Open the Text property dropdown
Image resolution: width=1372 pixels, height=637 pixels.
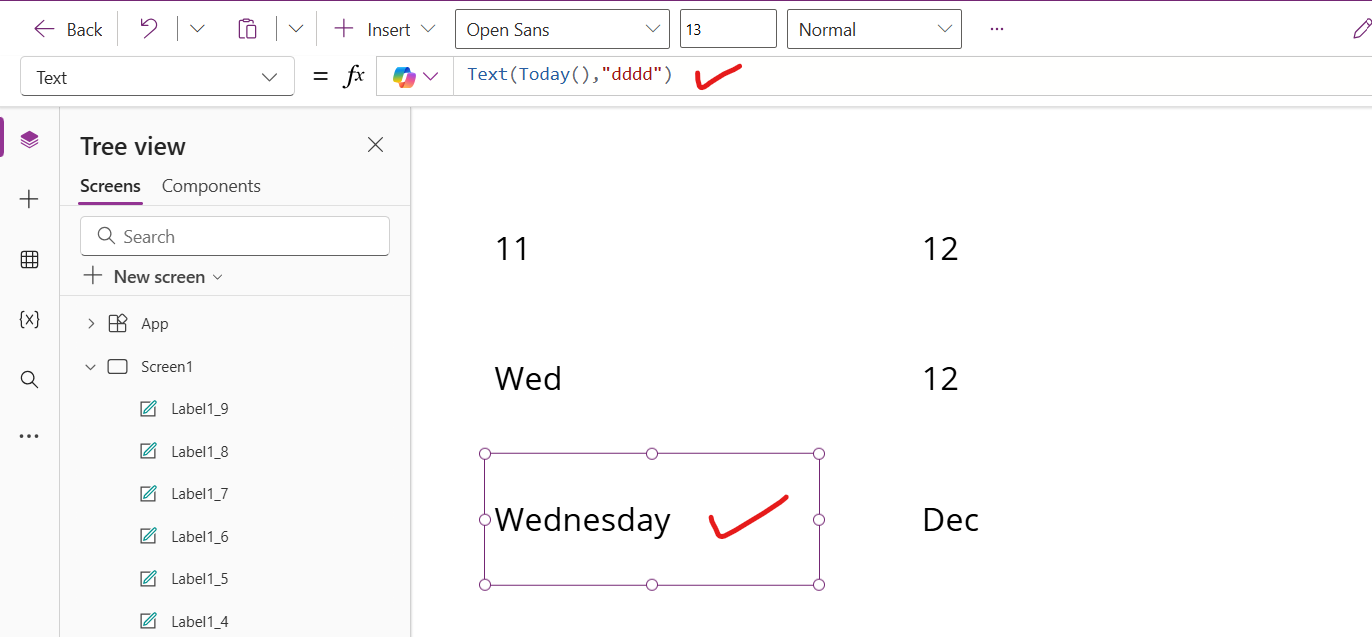[157, 77]
